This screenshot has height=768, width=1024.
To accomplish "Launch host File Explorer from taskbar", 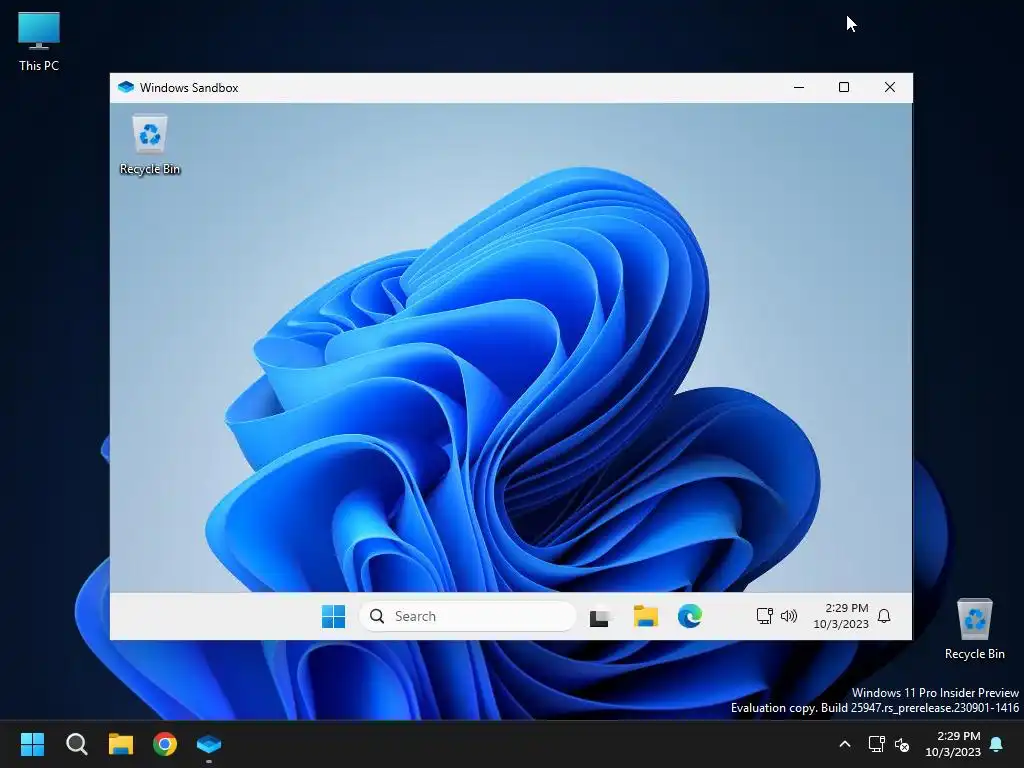I will 121,744.
